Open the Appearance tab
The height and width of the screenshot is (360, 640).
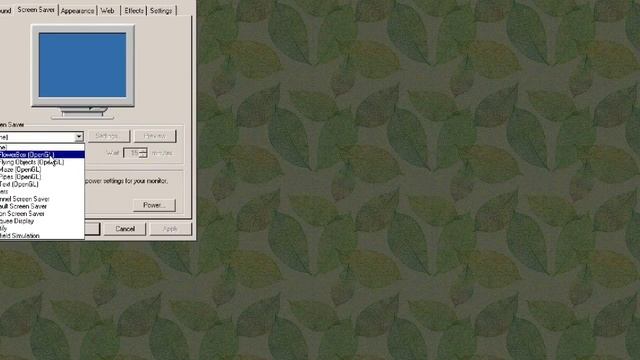[77, 11]
